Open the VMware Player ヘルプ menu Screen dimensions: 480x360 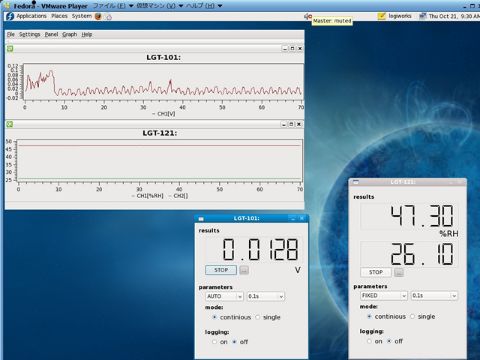[x=204, y=6]
